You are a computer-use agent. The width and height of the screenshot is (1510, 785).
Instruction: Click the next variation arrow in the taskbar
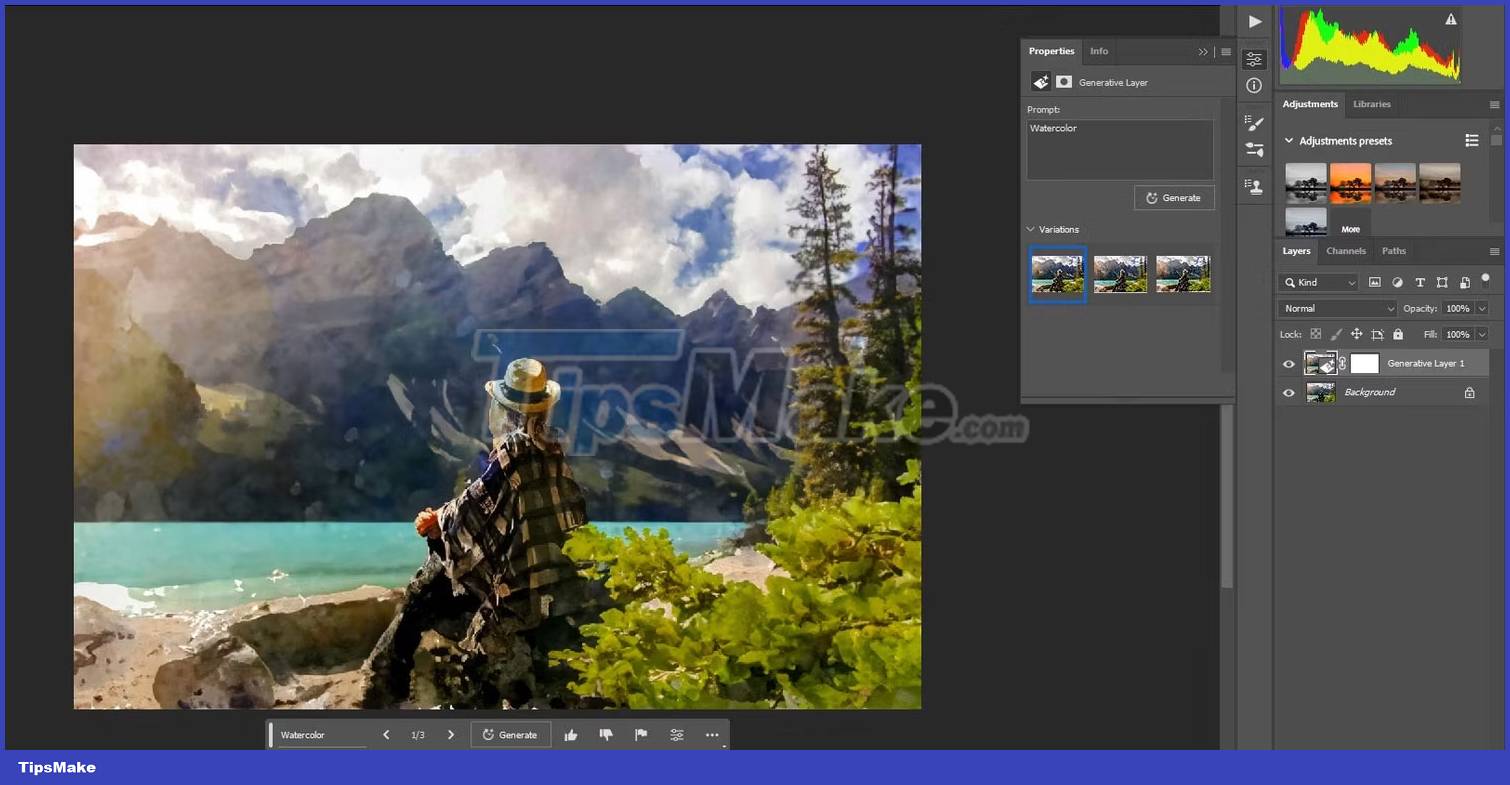point(451,734)
